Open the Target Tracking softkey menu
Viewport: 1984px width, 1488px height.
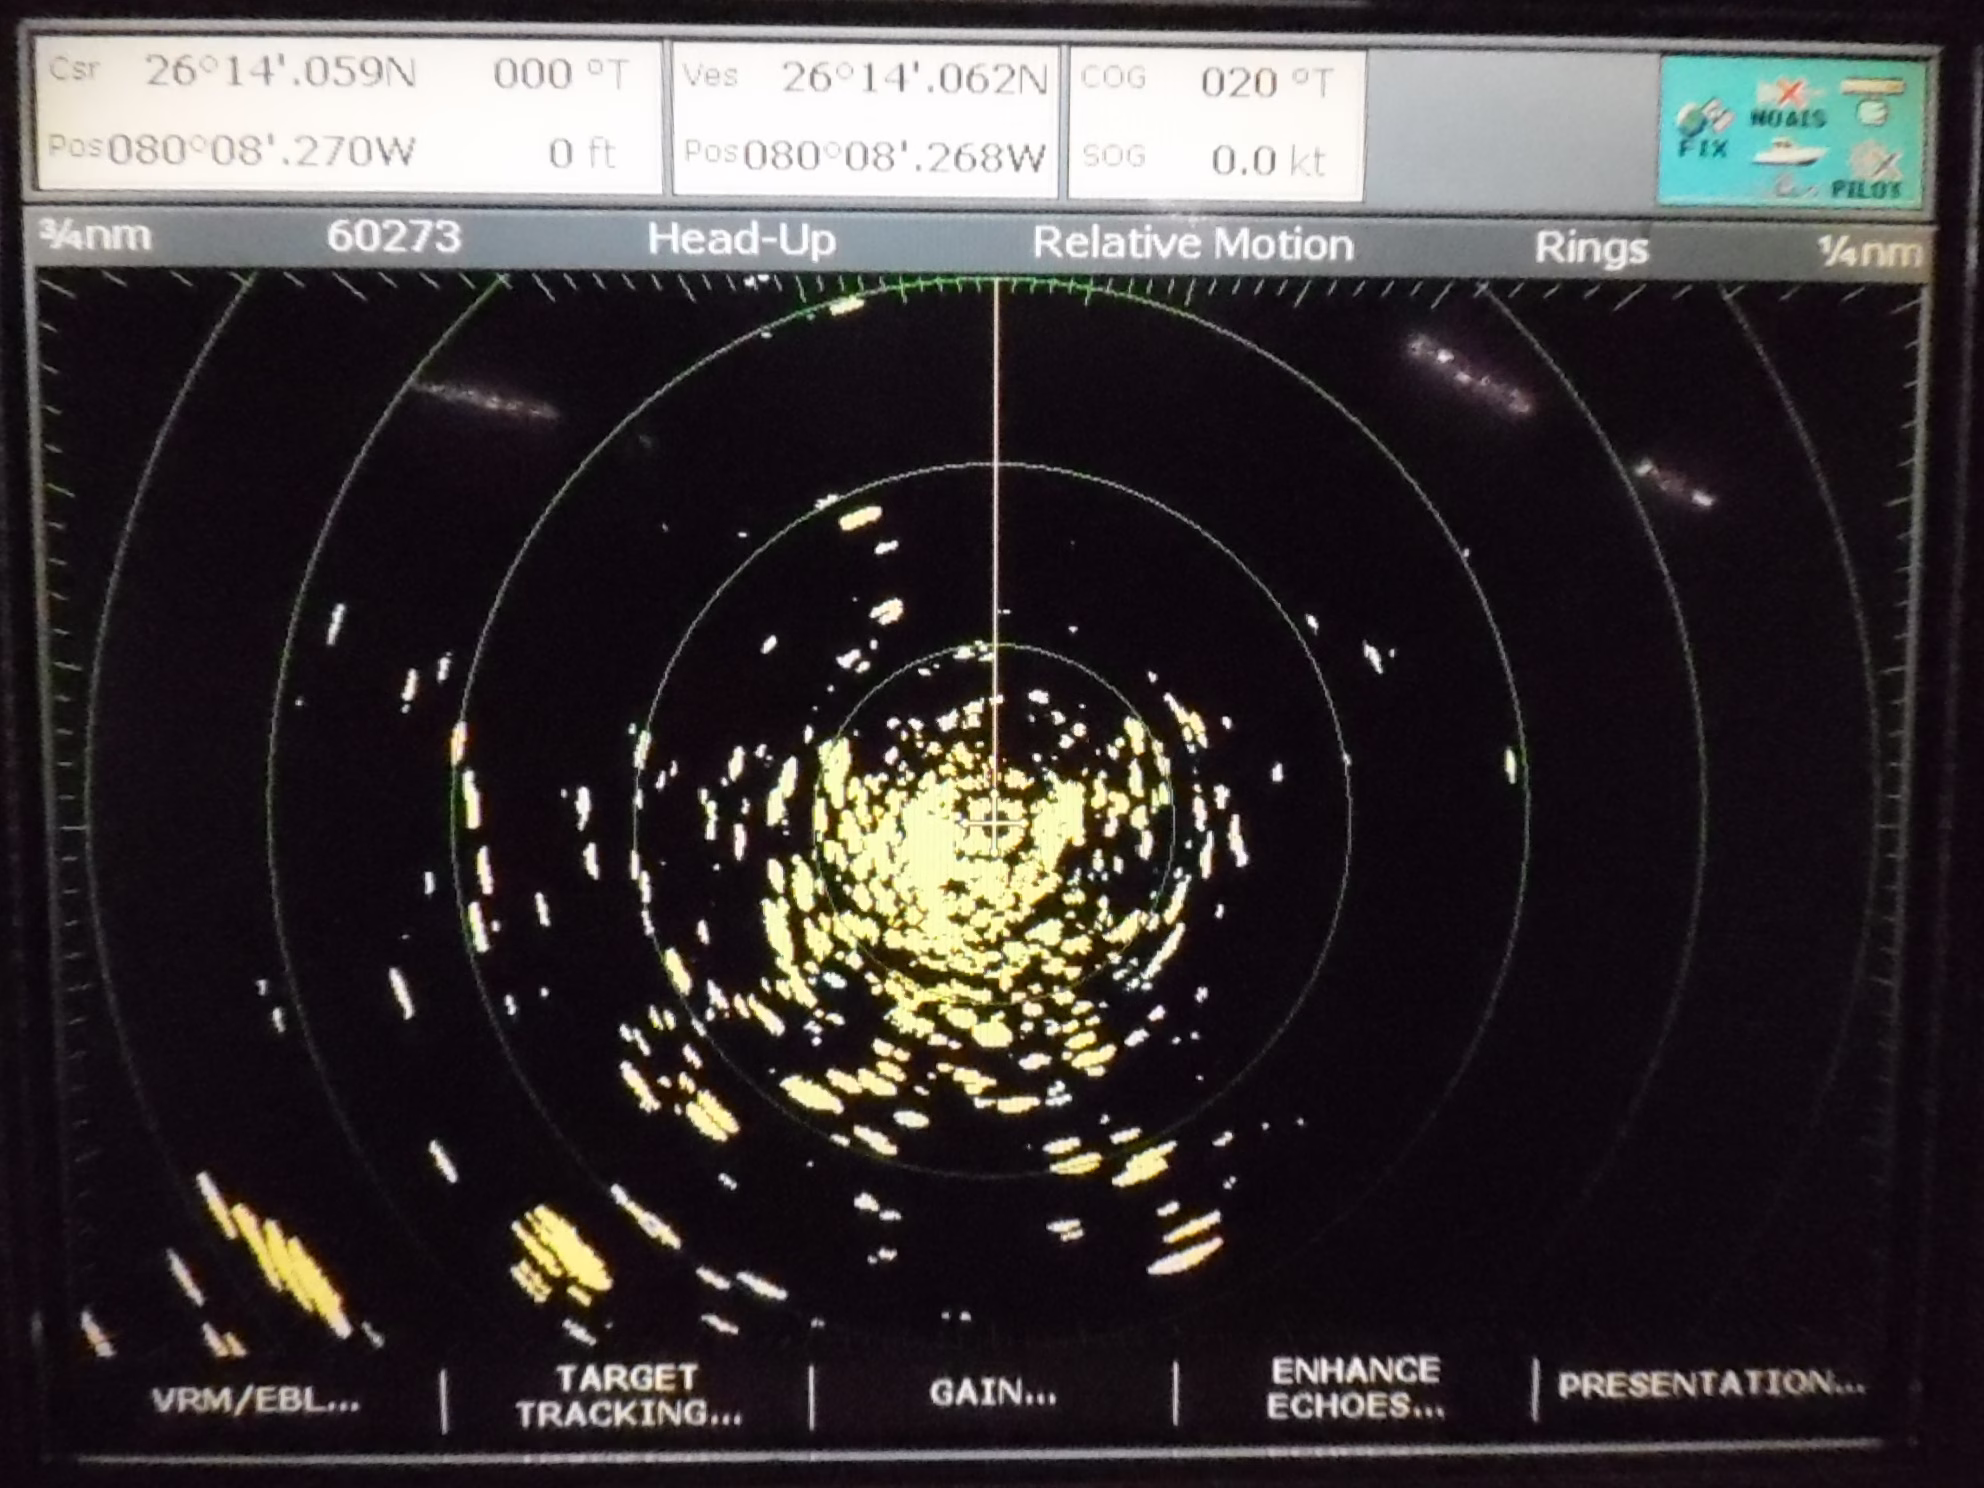coord(628,1396)
